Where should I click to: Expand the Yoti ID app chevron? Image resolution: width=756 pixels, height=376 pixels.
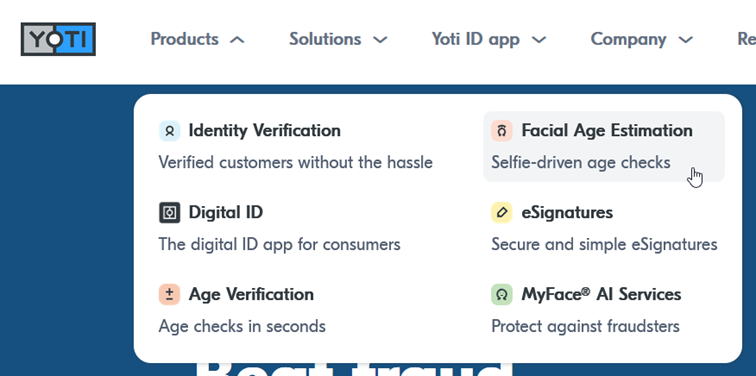point(539,40)
